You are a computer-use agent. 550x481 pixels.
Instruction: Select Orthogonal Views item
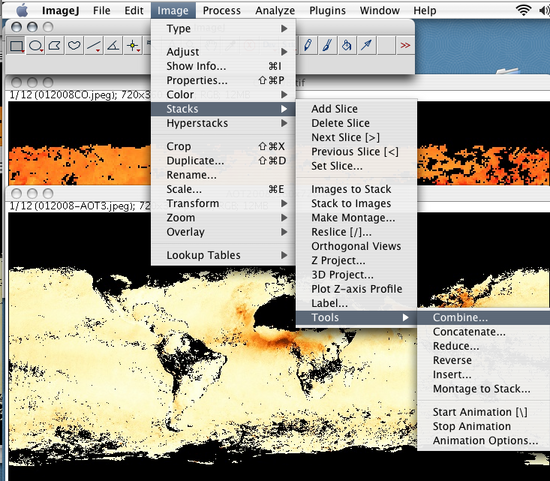[x=356, y=246]
